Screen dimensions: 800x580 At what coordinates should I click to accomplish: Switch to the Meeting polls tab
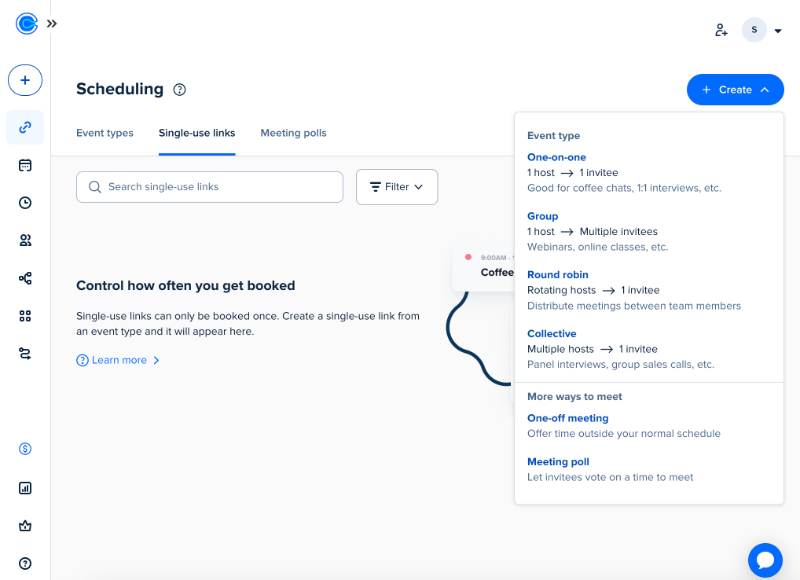pos(293,133)
